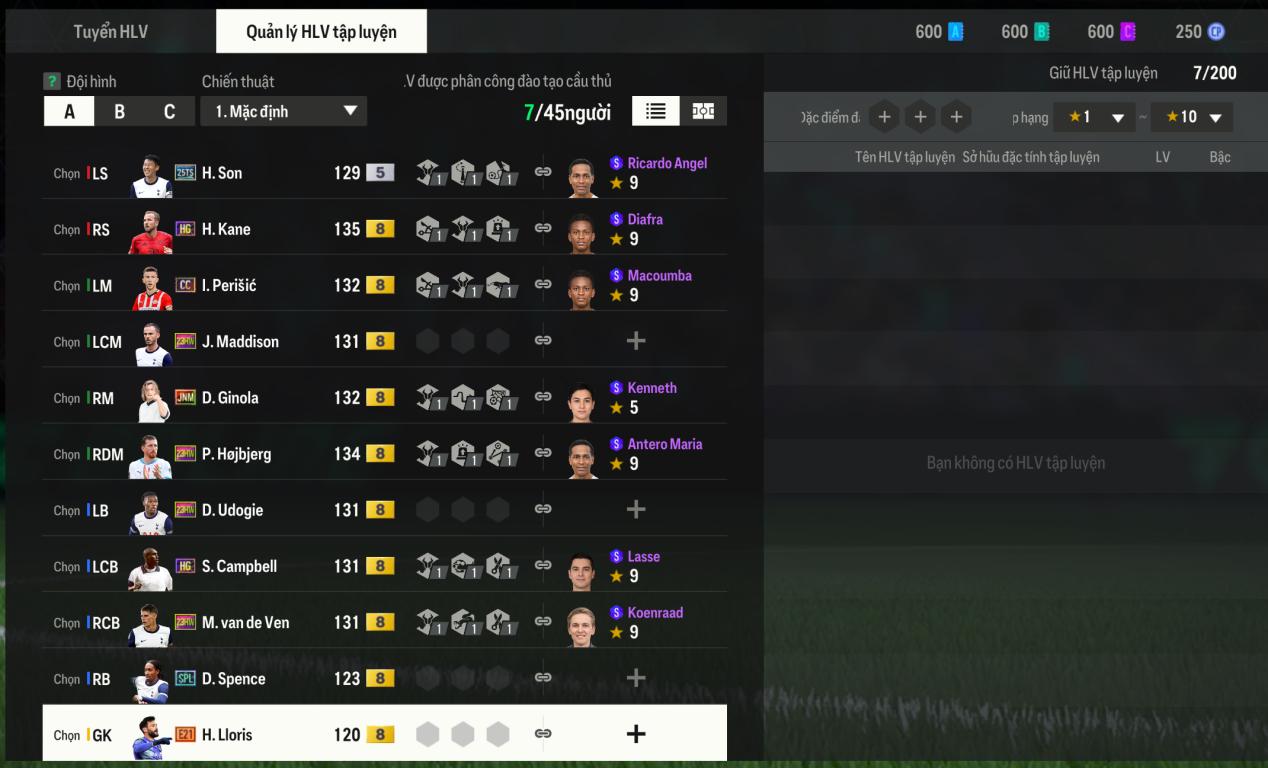Switch to list view icon

click(x=655, y=111)
